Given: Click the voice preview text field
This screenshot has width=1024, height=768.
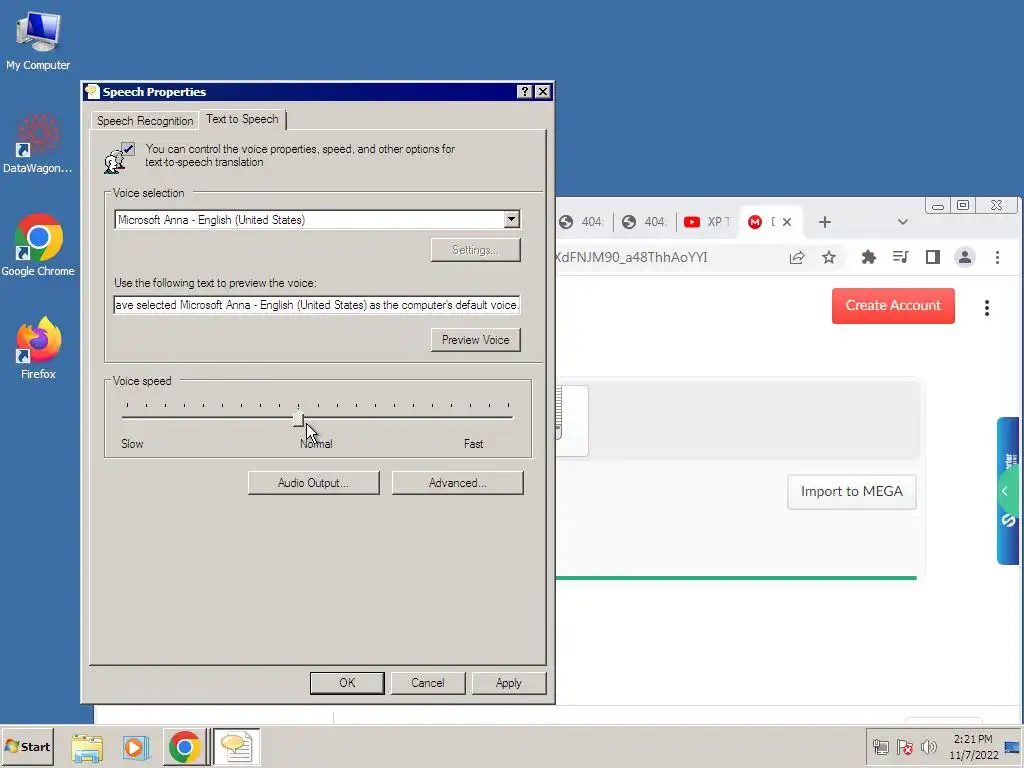Looking at the screenshot, I should click(x=317, y=305).
